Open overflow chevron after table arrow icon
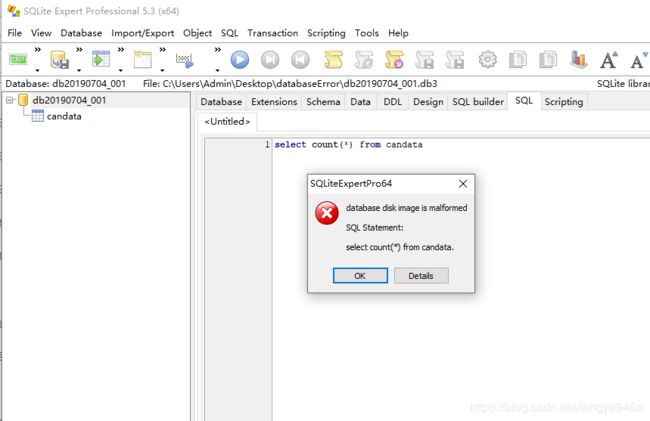 pyautogui.click(x=121, y=50)
